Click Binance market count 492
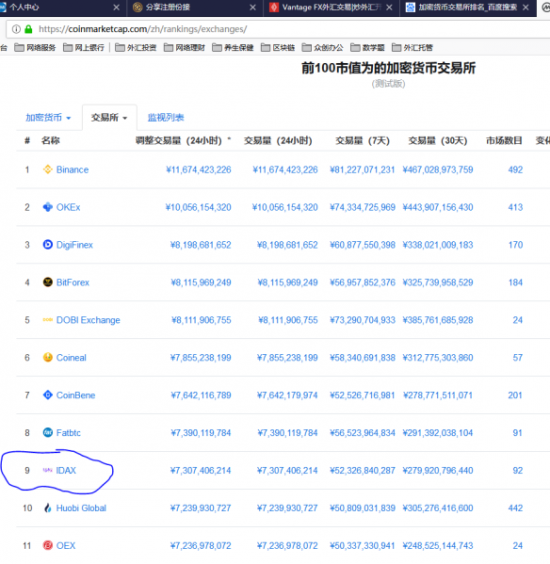550x564 pixels. tap(515, 169)
